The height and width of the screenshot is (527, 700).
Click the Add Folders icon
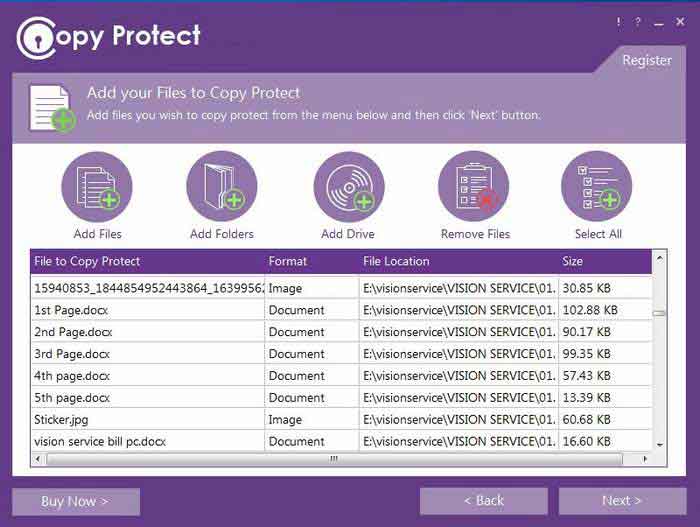[222, 186]
